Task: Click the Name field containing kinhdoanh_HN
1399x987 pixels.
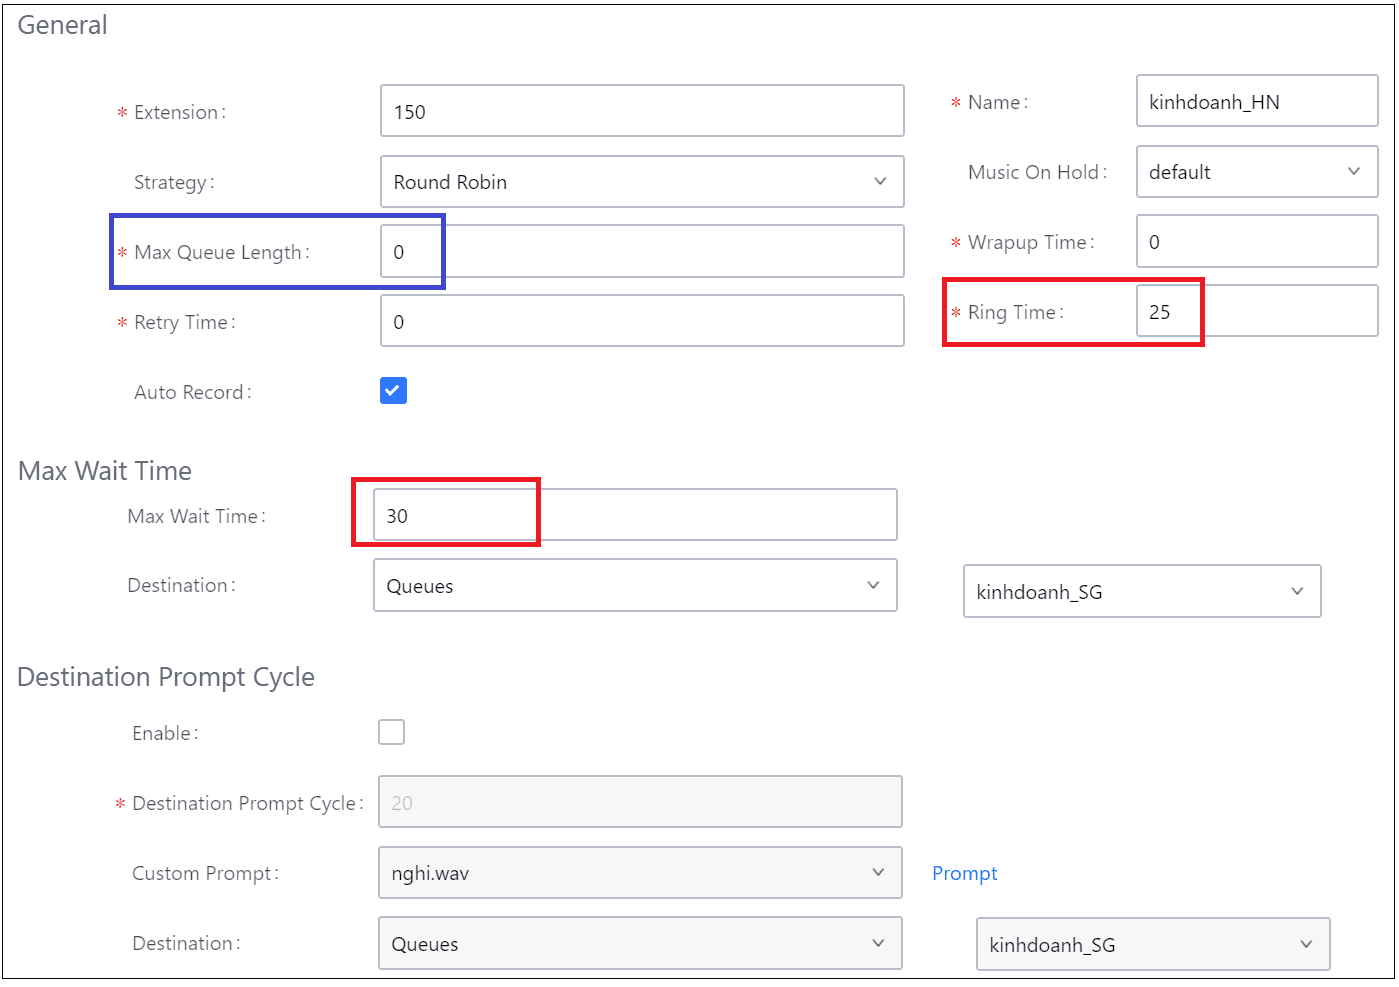Action: [1256, 102]
